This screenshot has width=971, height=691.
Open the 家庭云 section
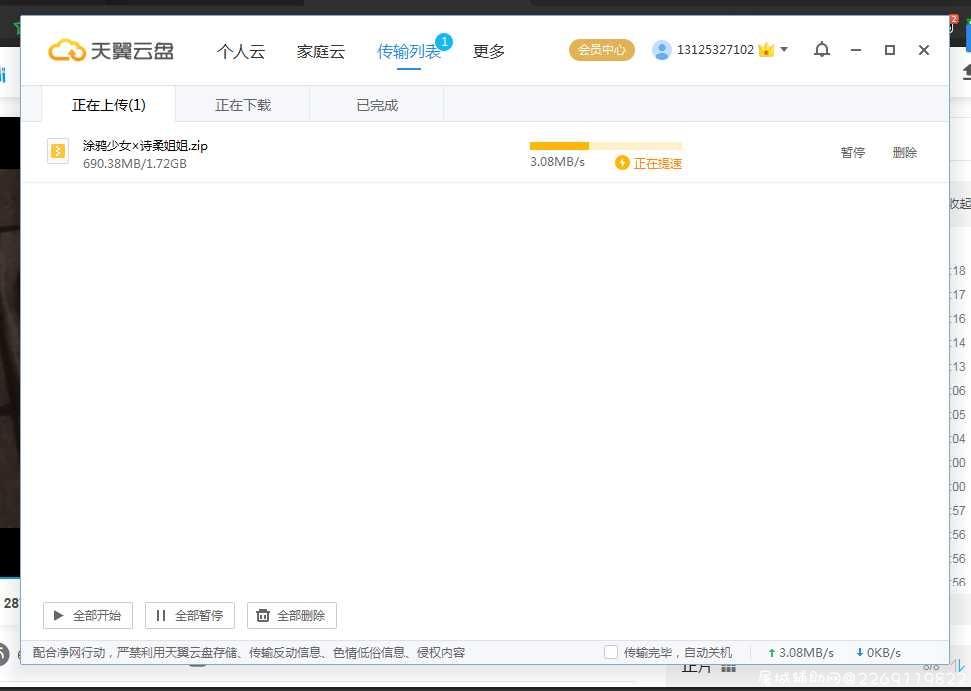321,51
